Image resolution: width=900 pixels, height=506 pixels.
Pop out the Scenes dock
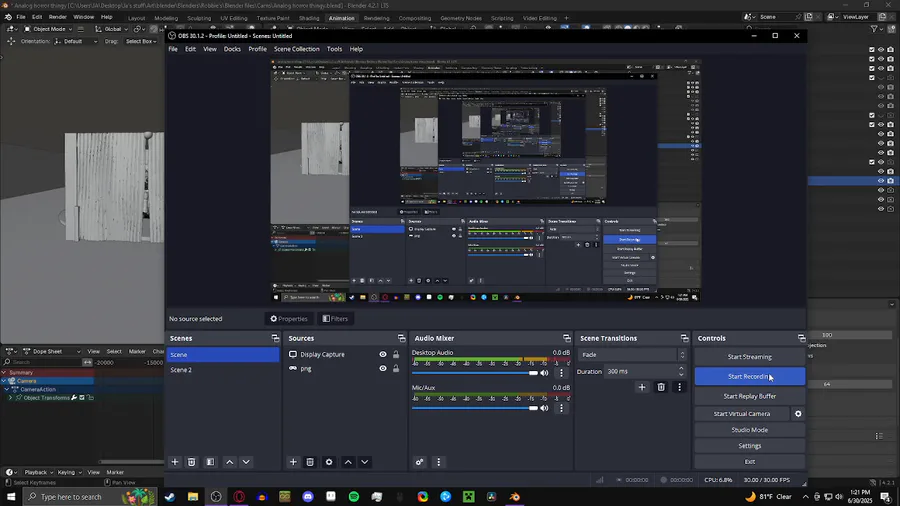coord(275,338)
